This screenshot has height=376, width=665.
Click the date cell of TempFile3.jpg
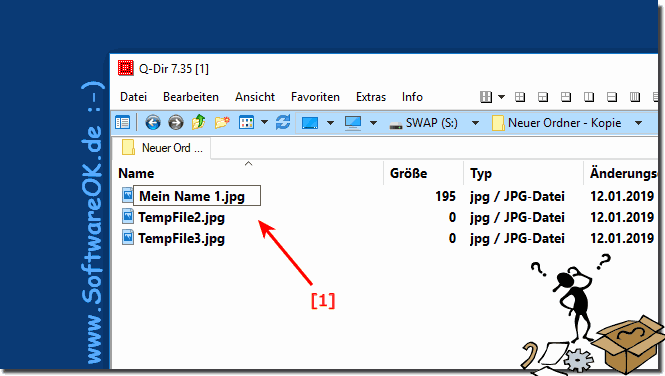622,238
